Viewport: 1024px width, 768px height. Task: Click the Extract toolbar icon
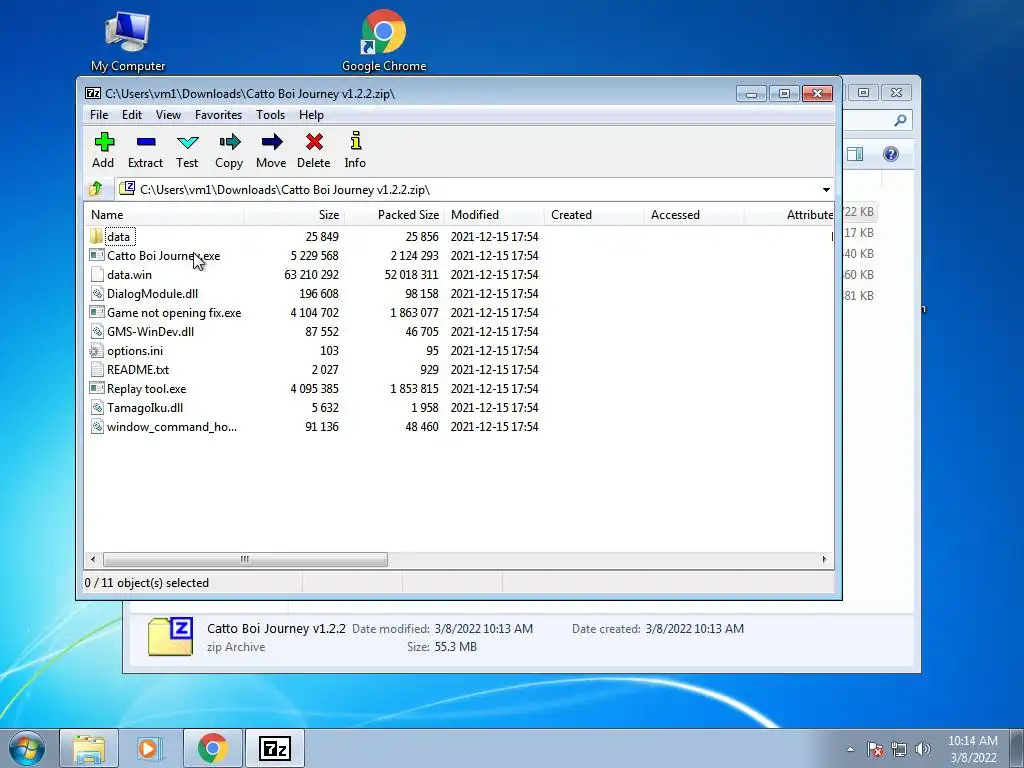click(146, 142)
